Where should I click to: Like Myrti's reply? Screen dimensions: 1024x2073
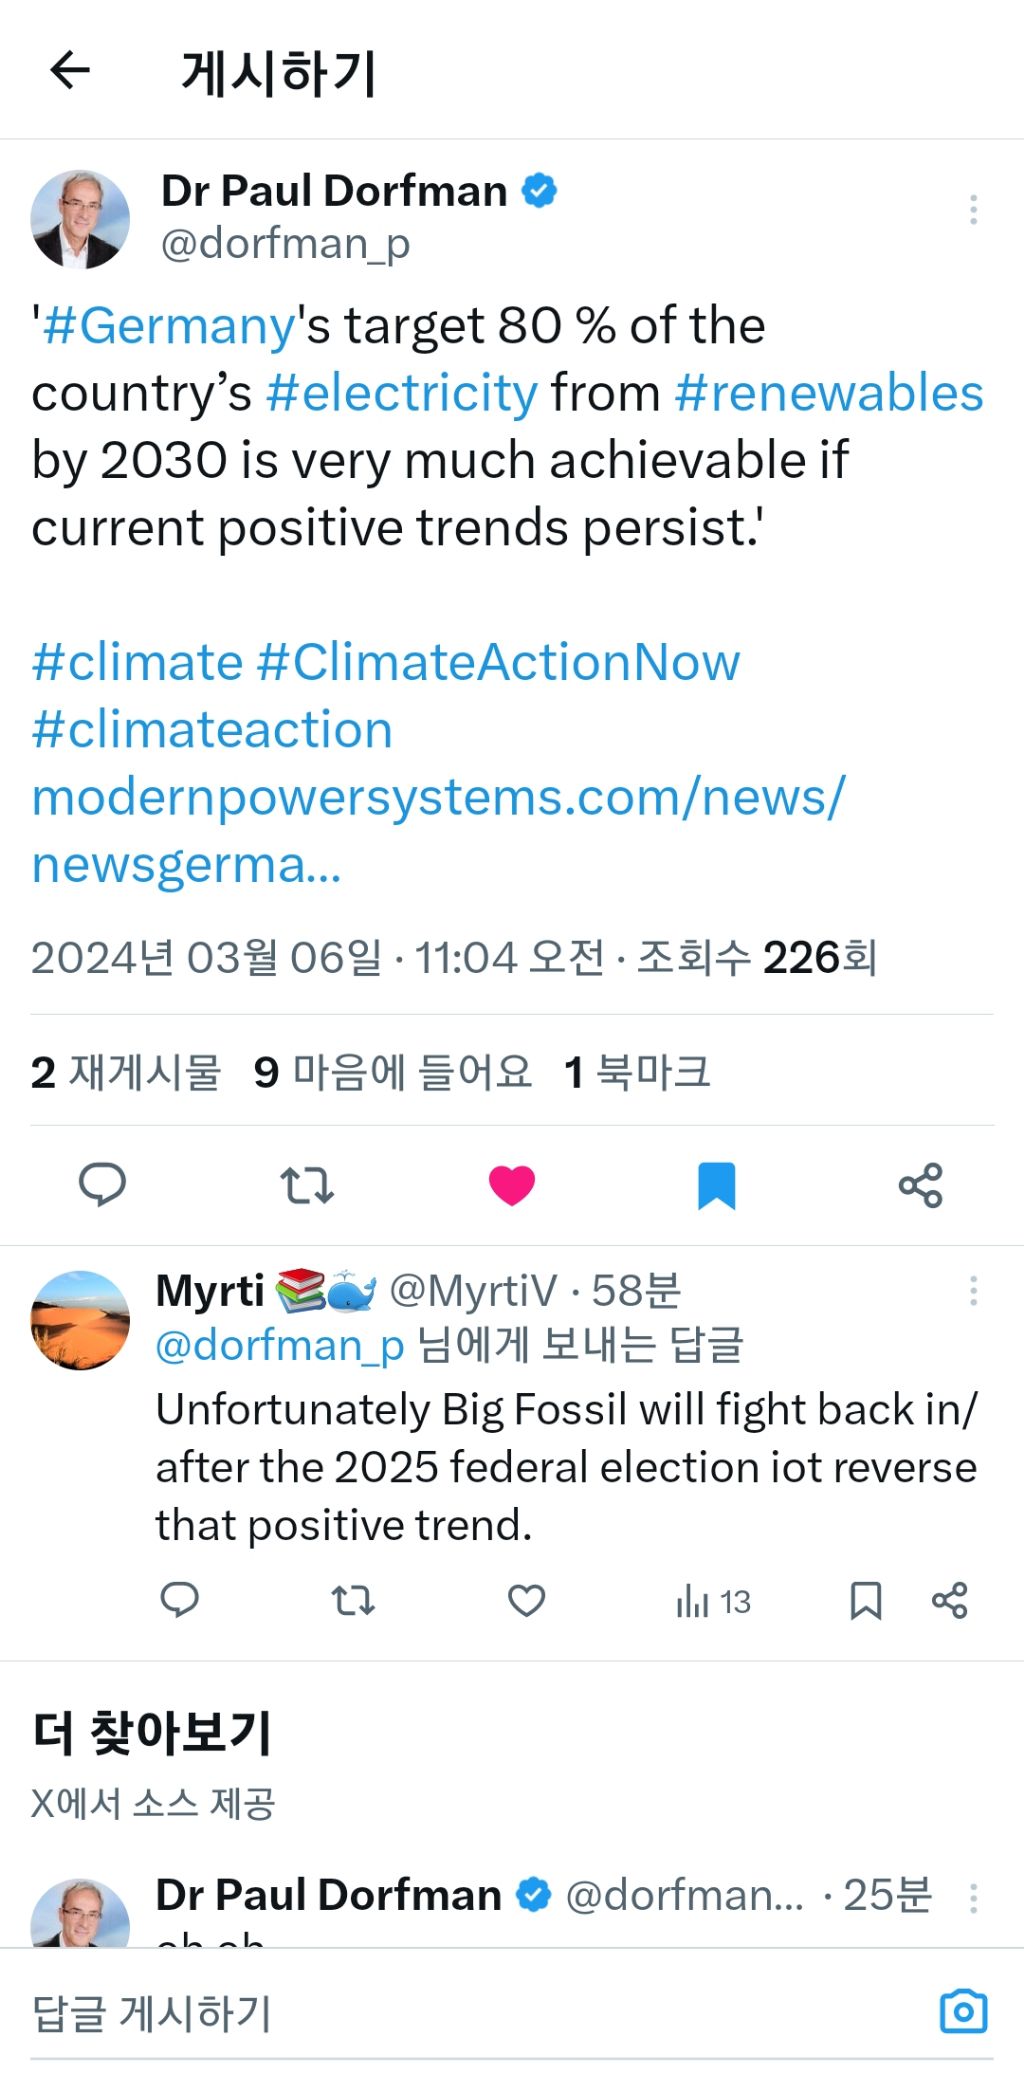tap(526, 1601)
